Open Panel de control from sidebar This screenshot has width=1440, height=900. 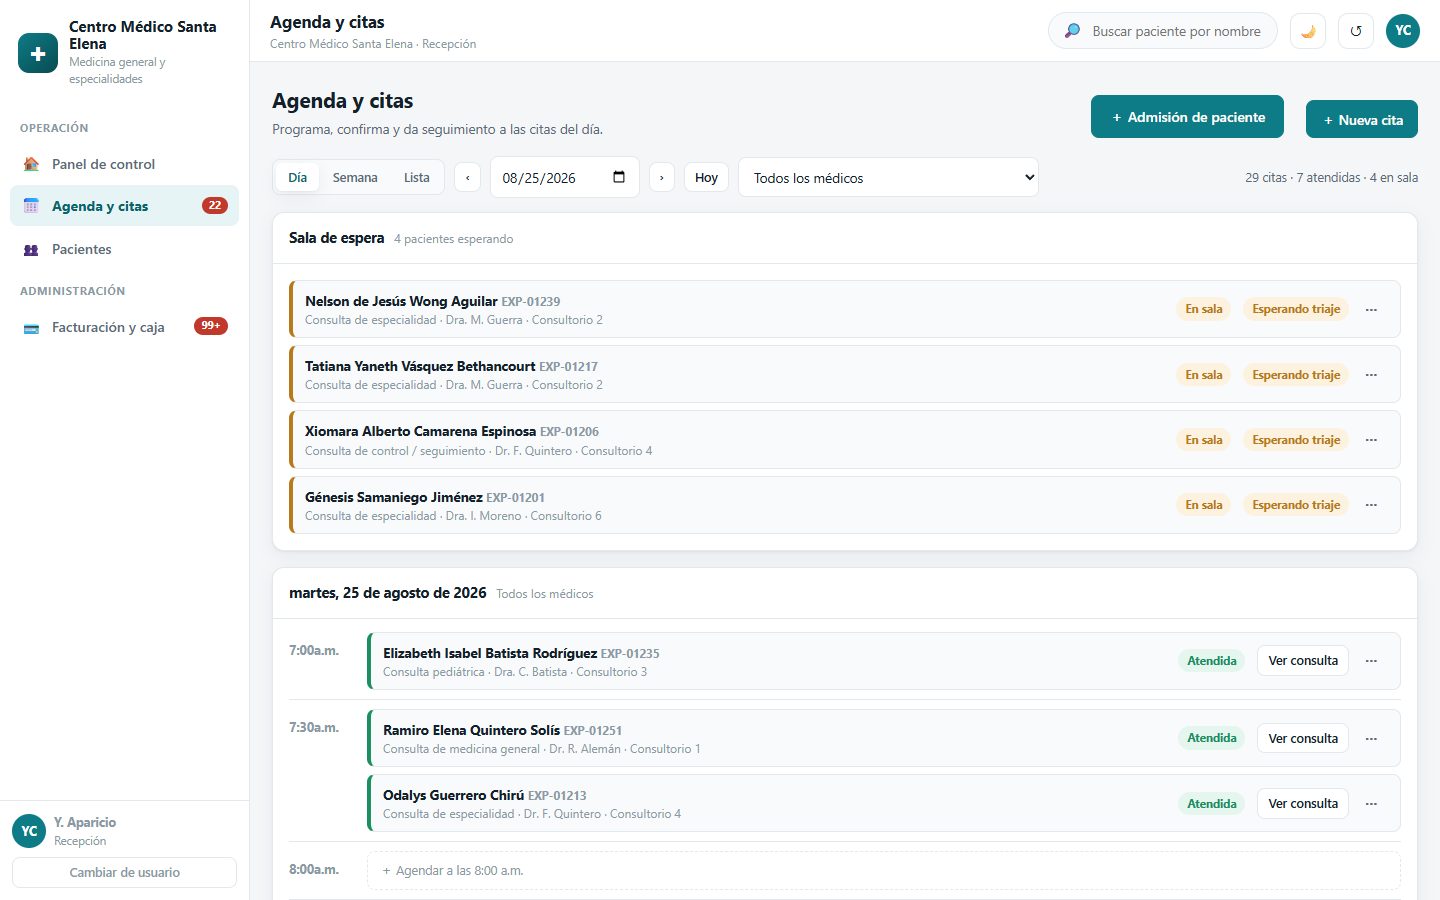pos(125,164)
